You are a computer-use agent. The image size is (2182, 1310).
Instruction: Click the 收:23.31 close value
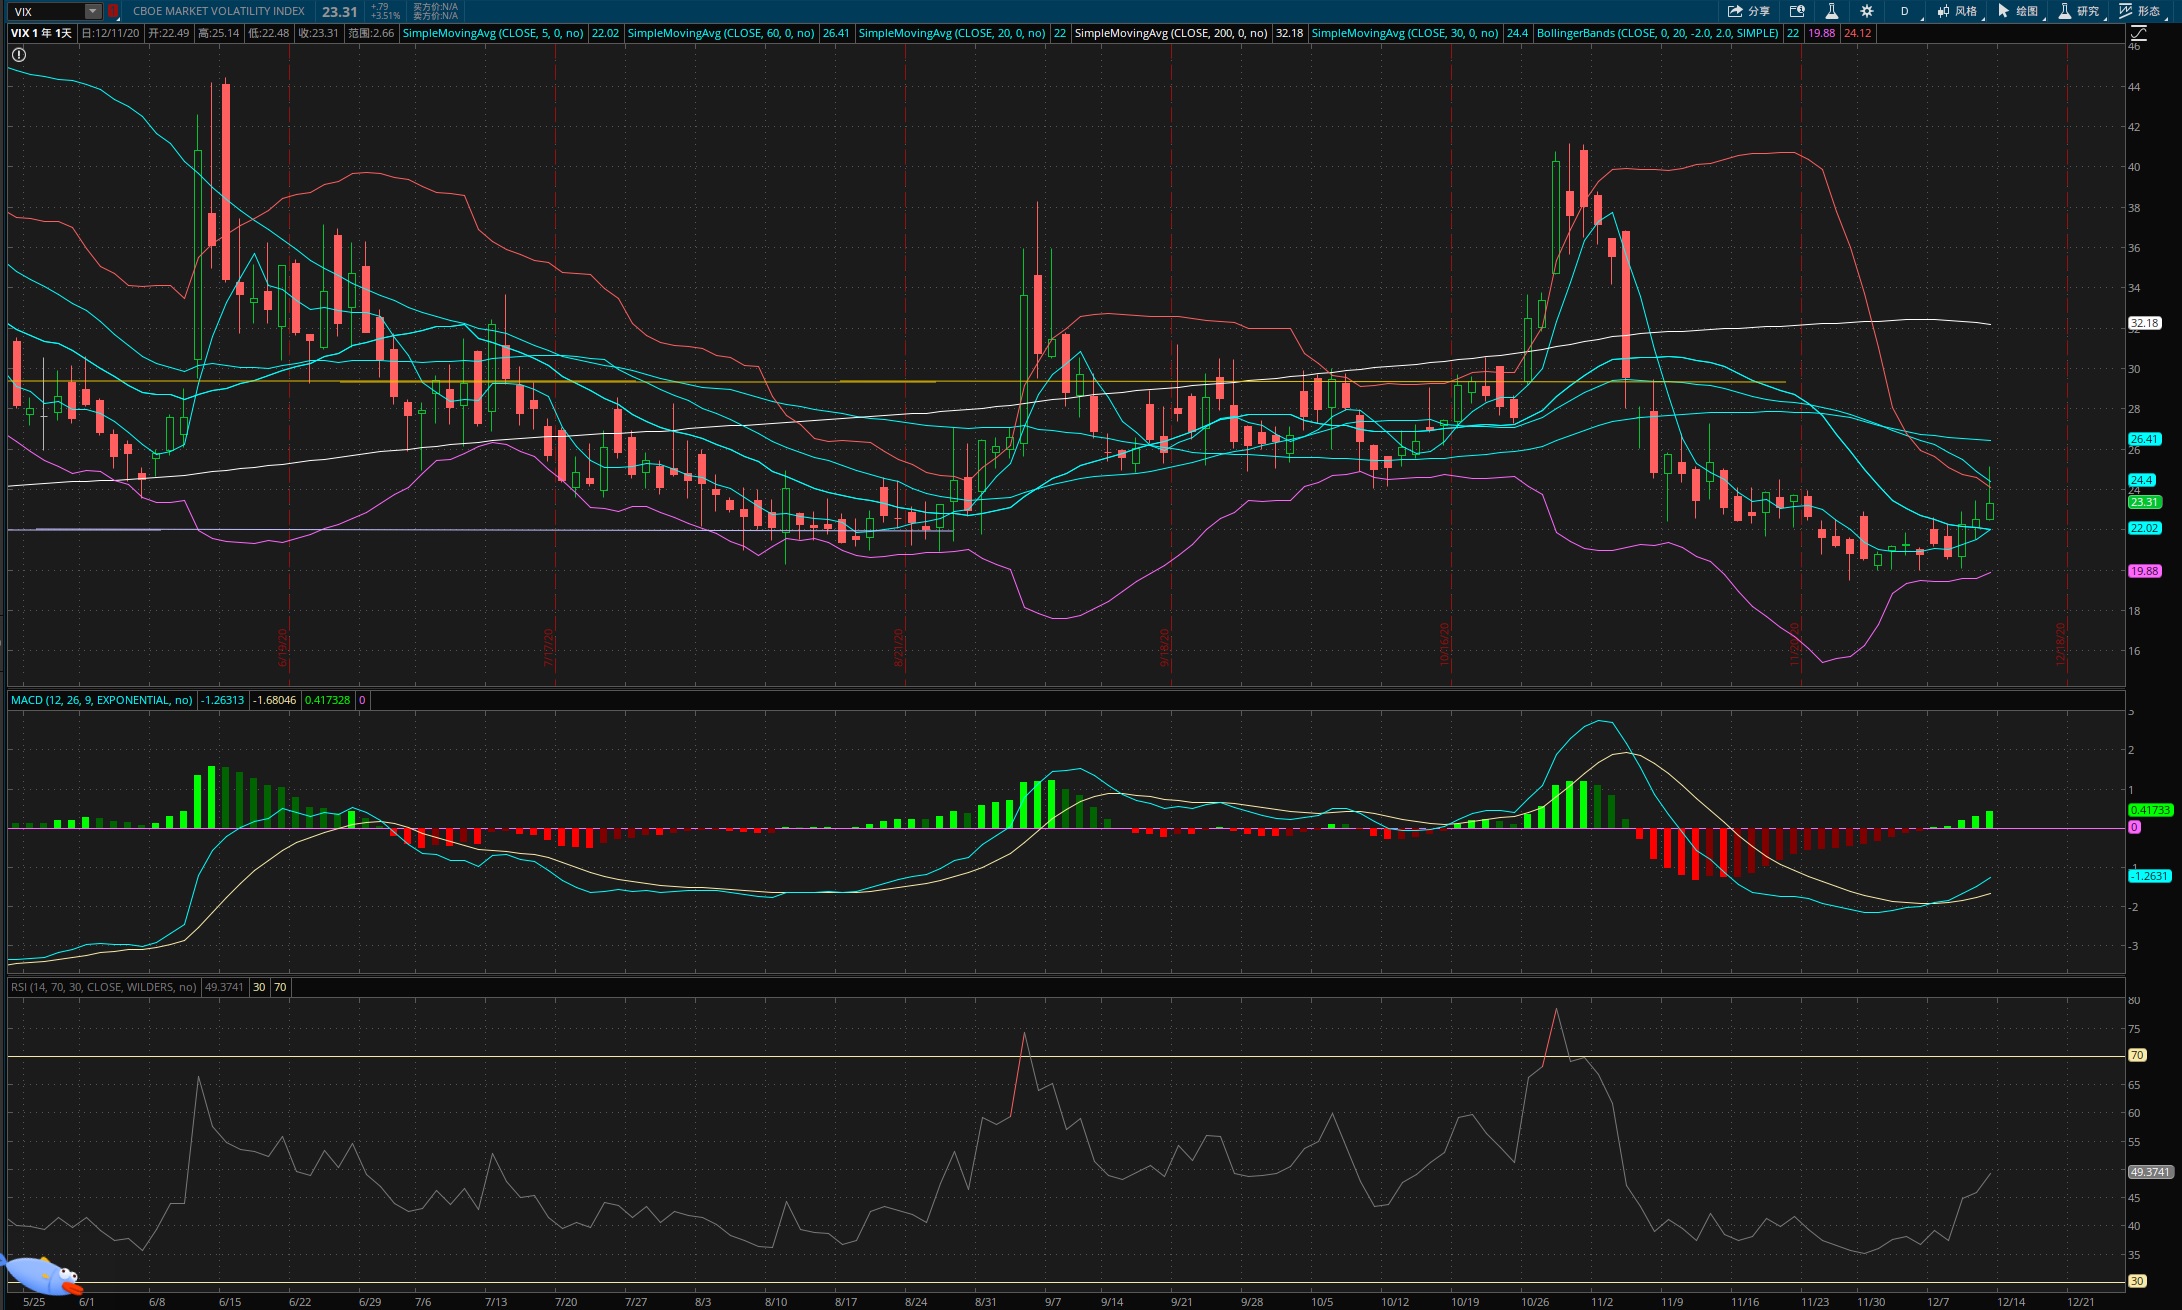coord(319,33)
